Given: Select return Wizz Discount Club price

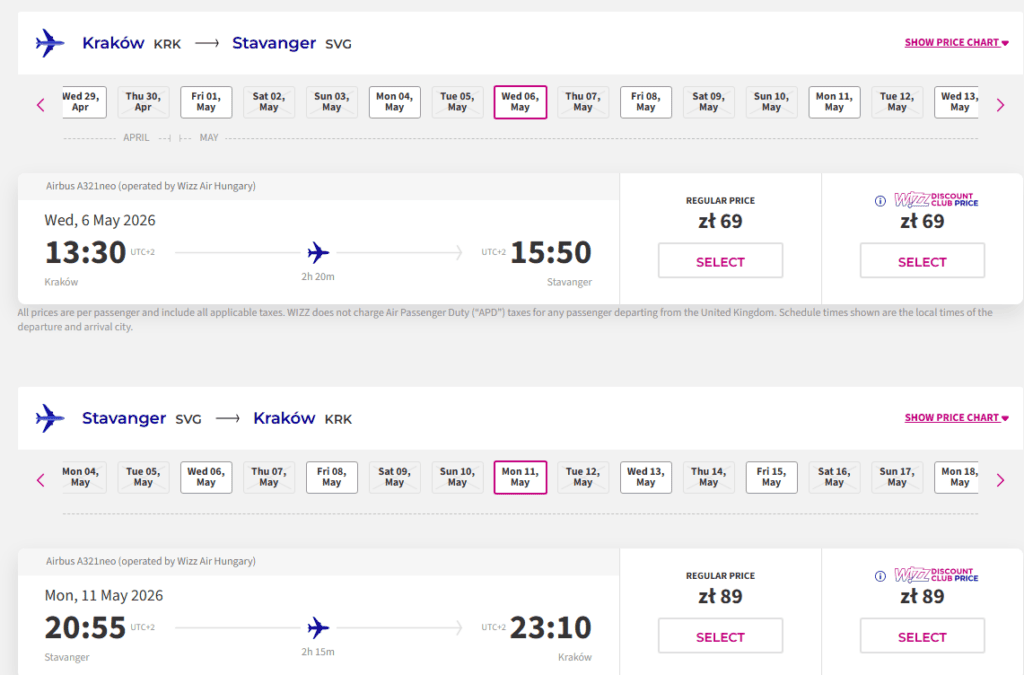Looking at the screenshot, I should [x=922, y=637].
